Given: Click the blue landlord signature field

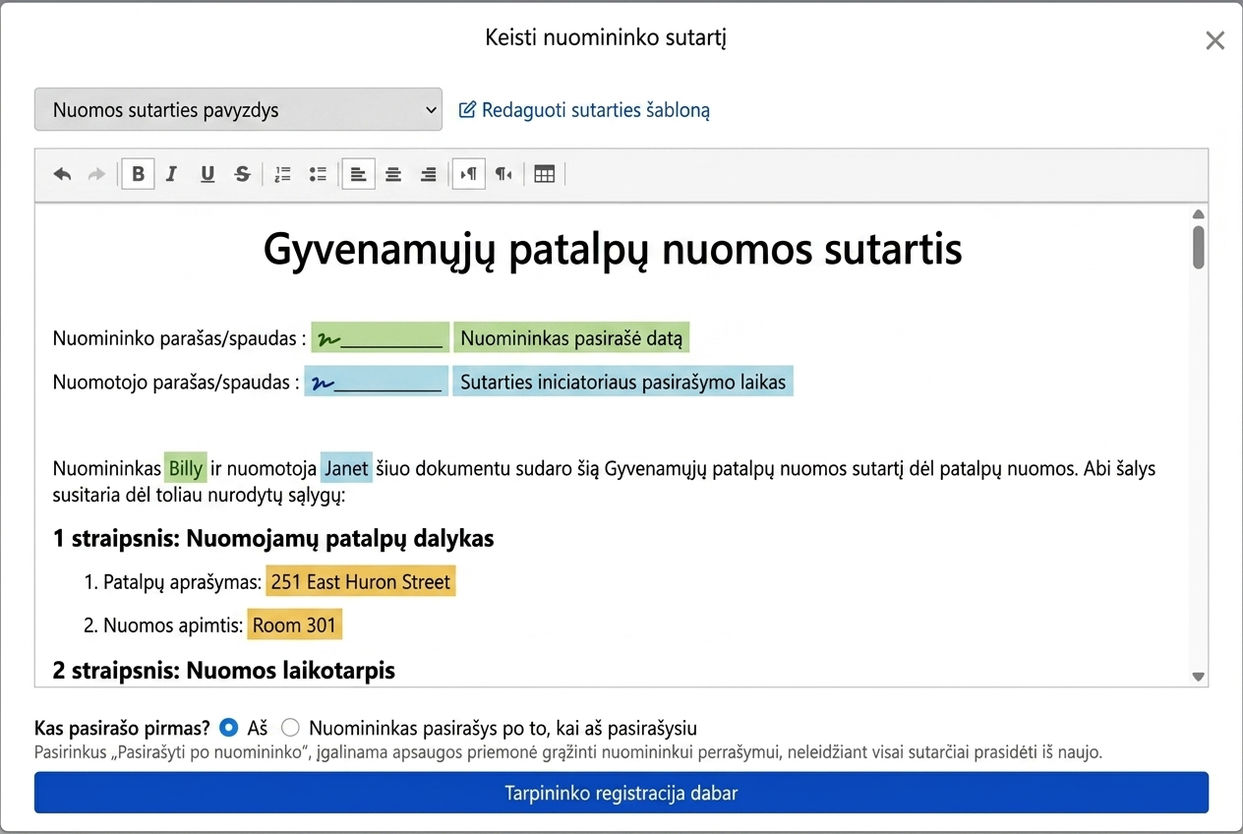Looking at the screenshot, I should point(376,382).
